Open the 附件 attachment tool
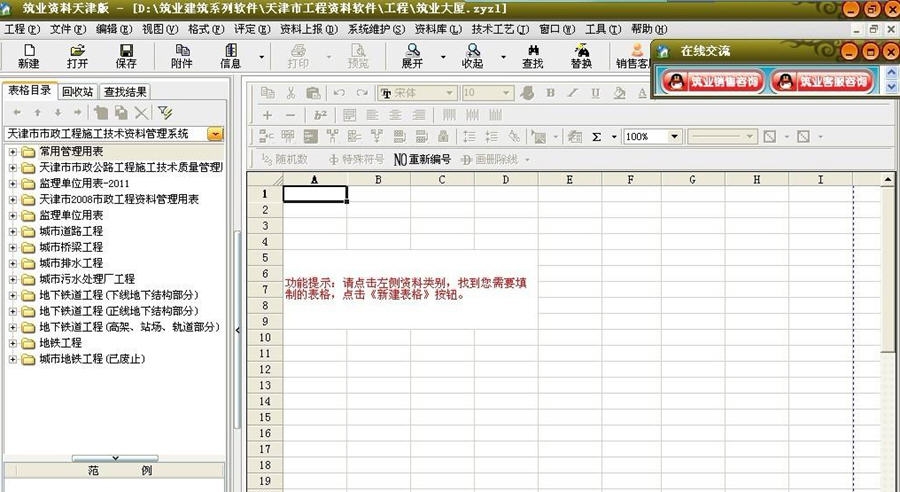 [x=181, y=56]
